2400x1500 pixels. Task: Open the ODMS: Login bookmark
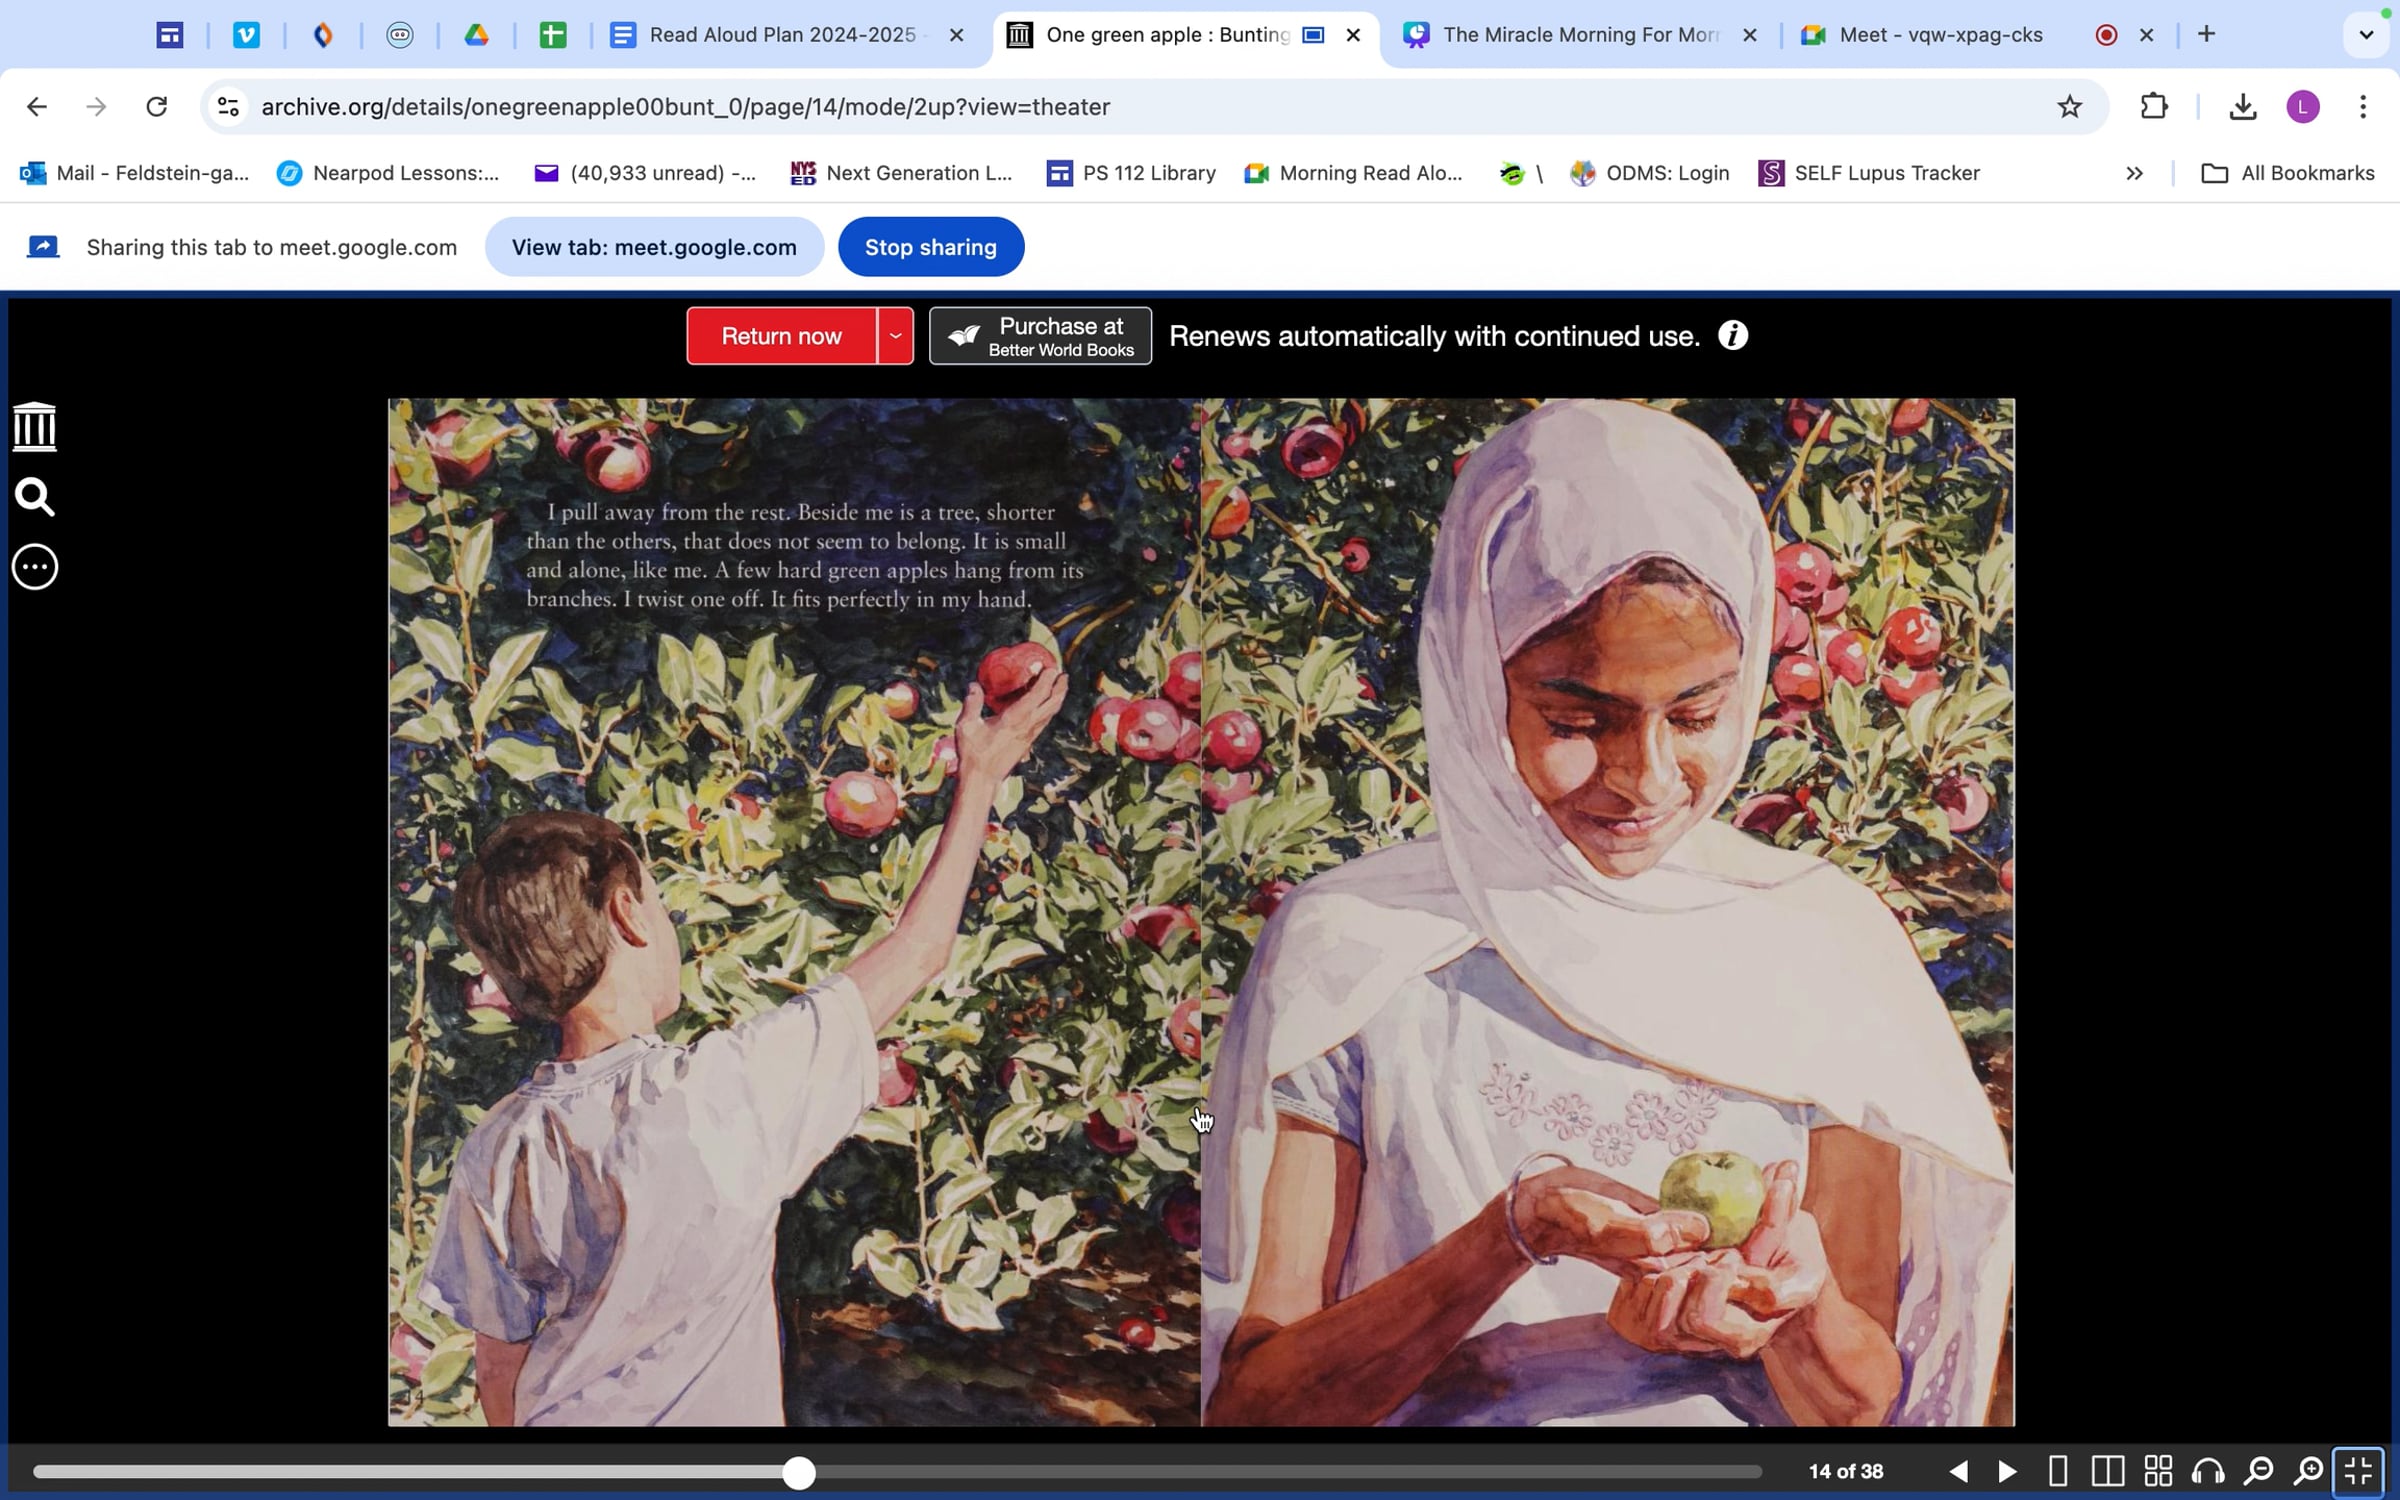coord(1649,173)
